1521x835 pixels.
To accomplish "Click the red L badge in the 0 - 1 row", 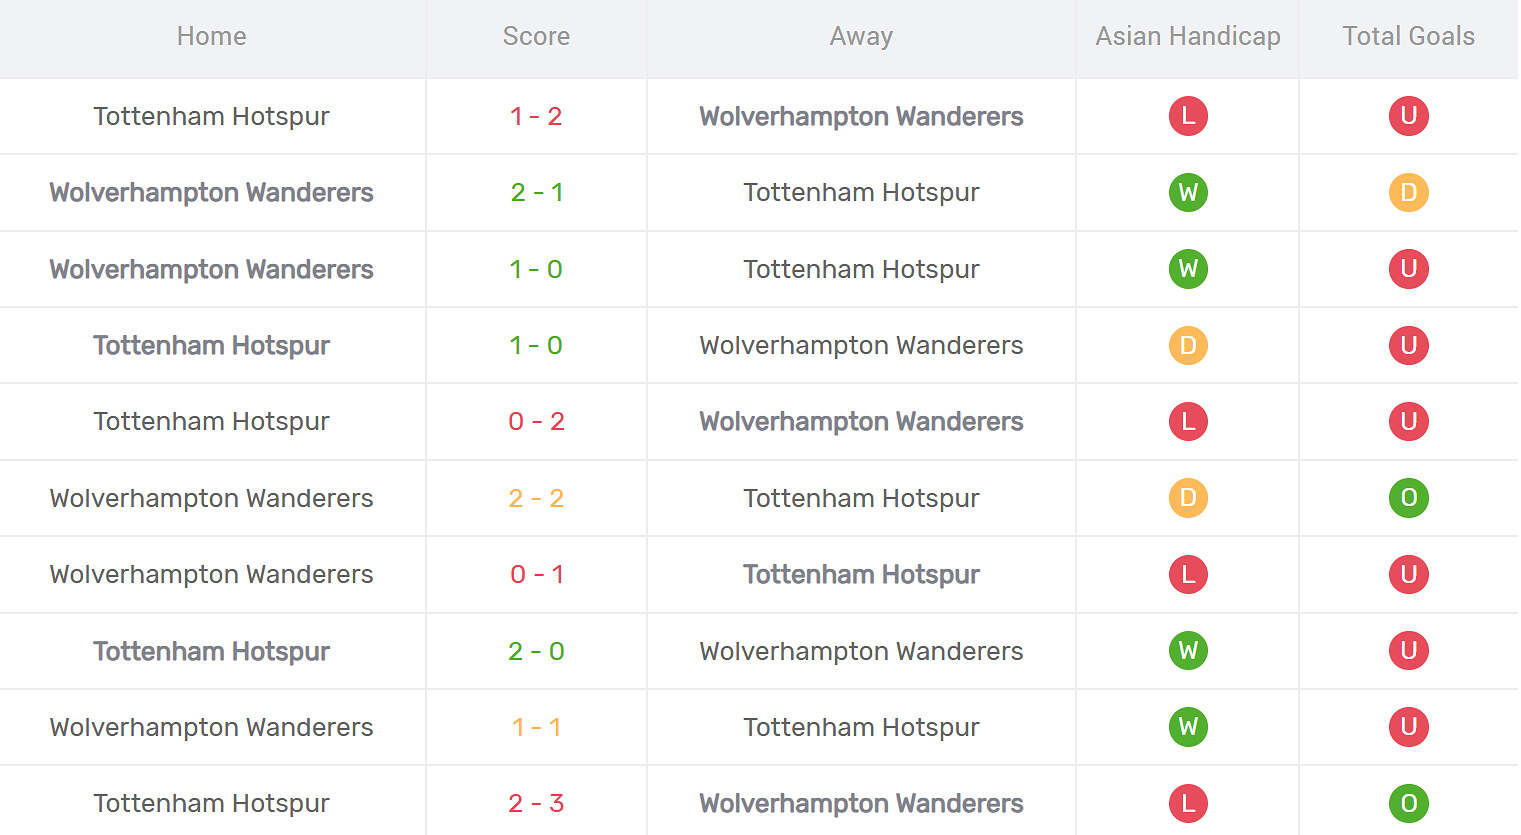I will [1188, 574].
